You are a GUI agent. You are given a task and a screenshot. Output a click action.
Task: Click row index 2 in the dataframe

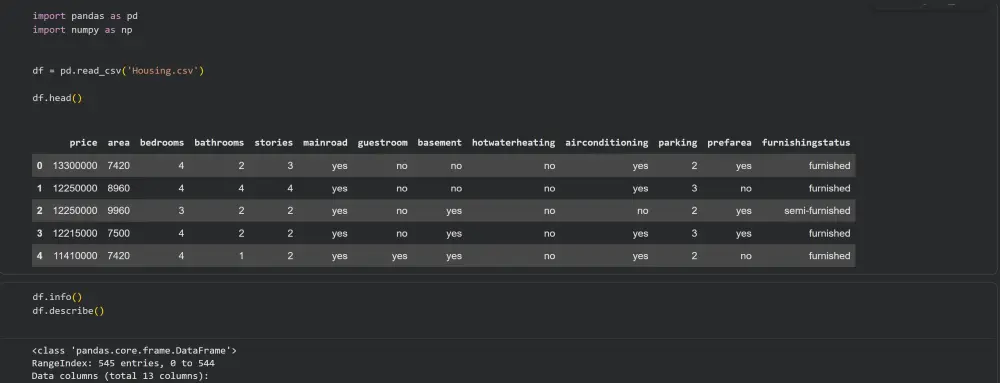point(40,210)
